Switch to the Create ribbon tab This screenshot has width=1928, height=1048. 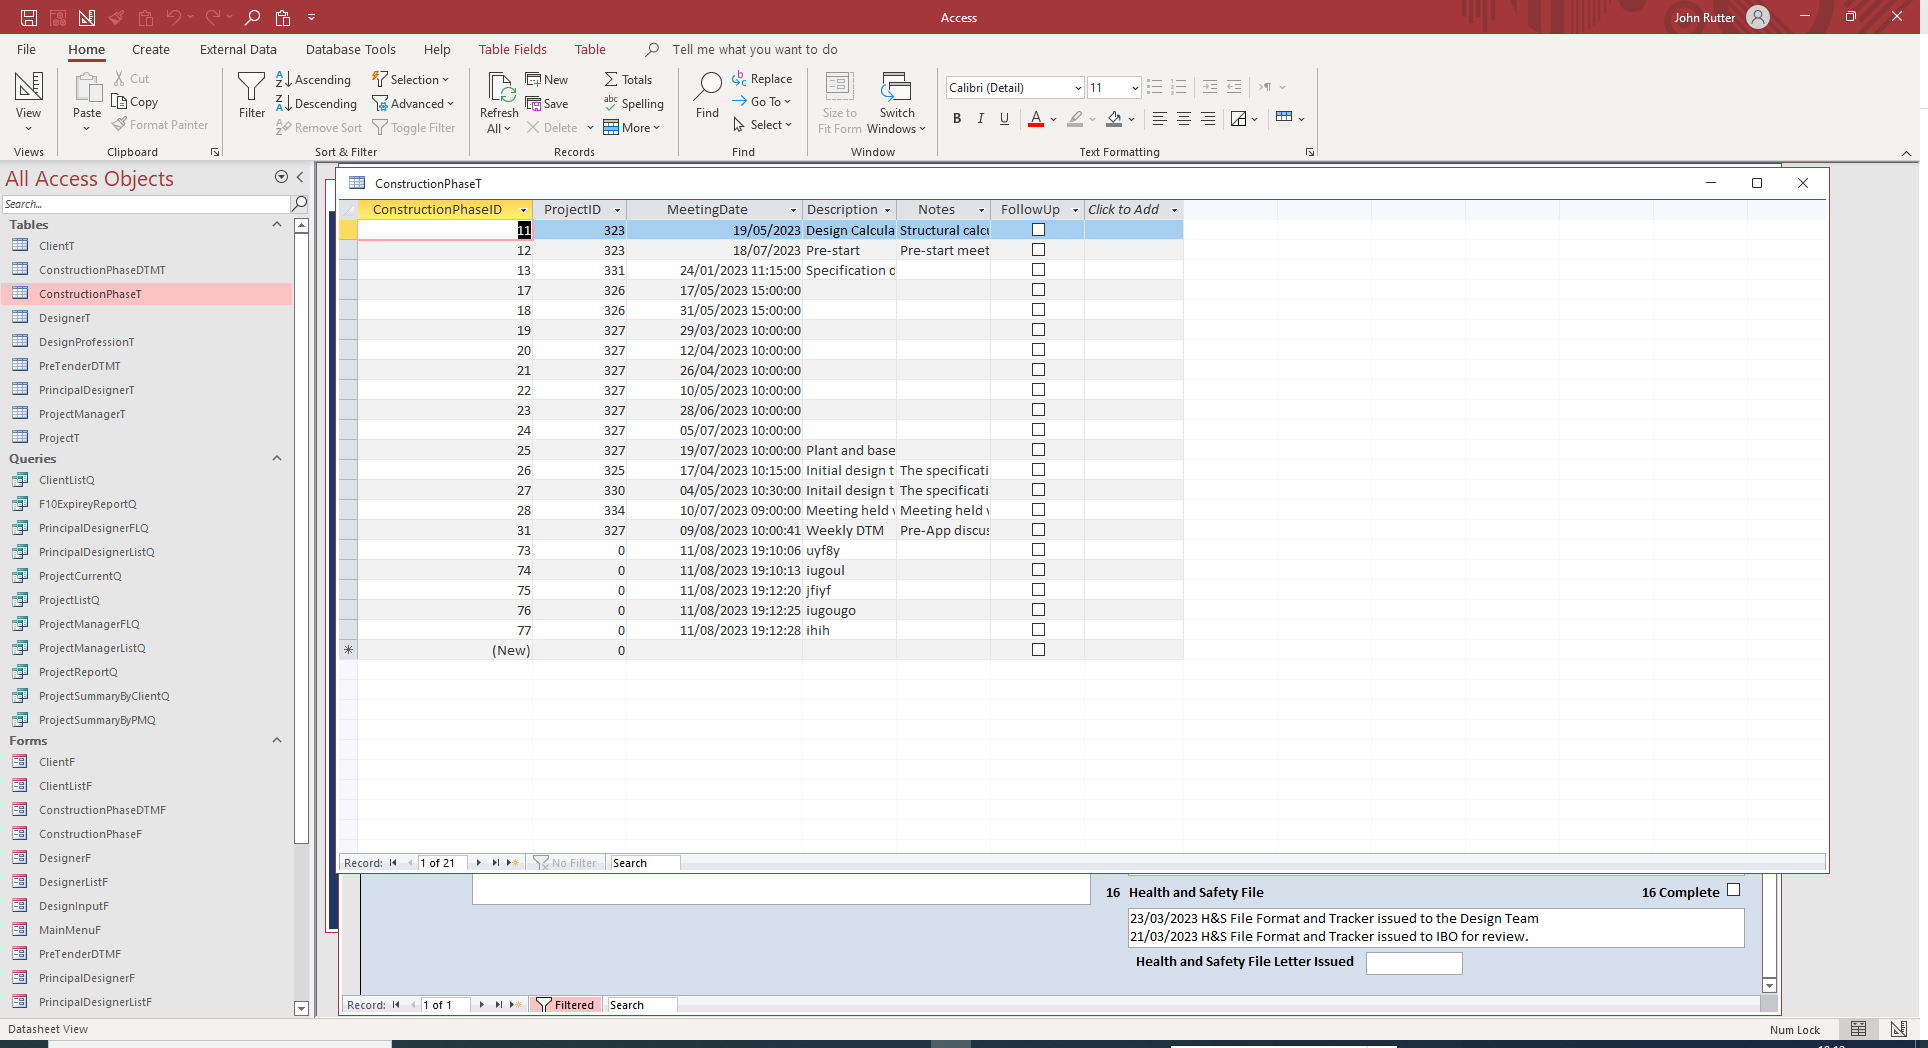coord(150,49)
